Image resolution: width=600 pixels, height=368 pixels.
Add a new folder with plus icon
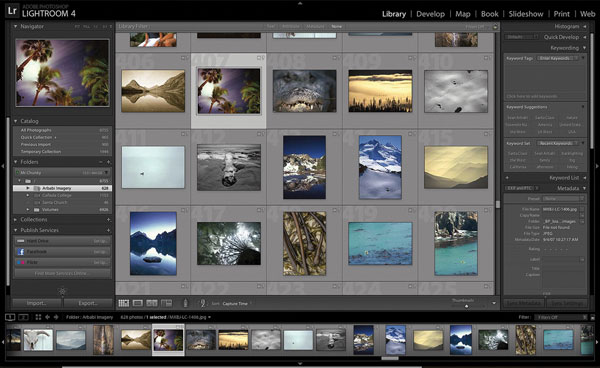[x=109, y=162]
